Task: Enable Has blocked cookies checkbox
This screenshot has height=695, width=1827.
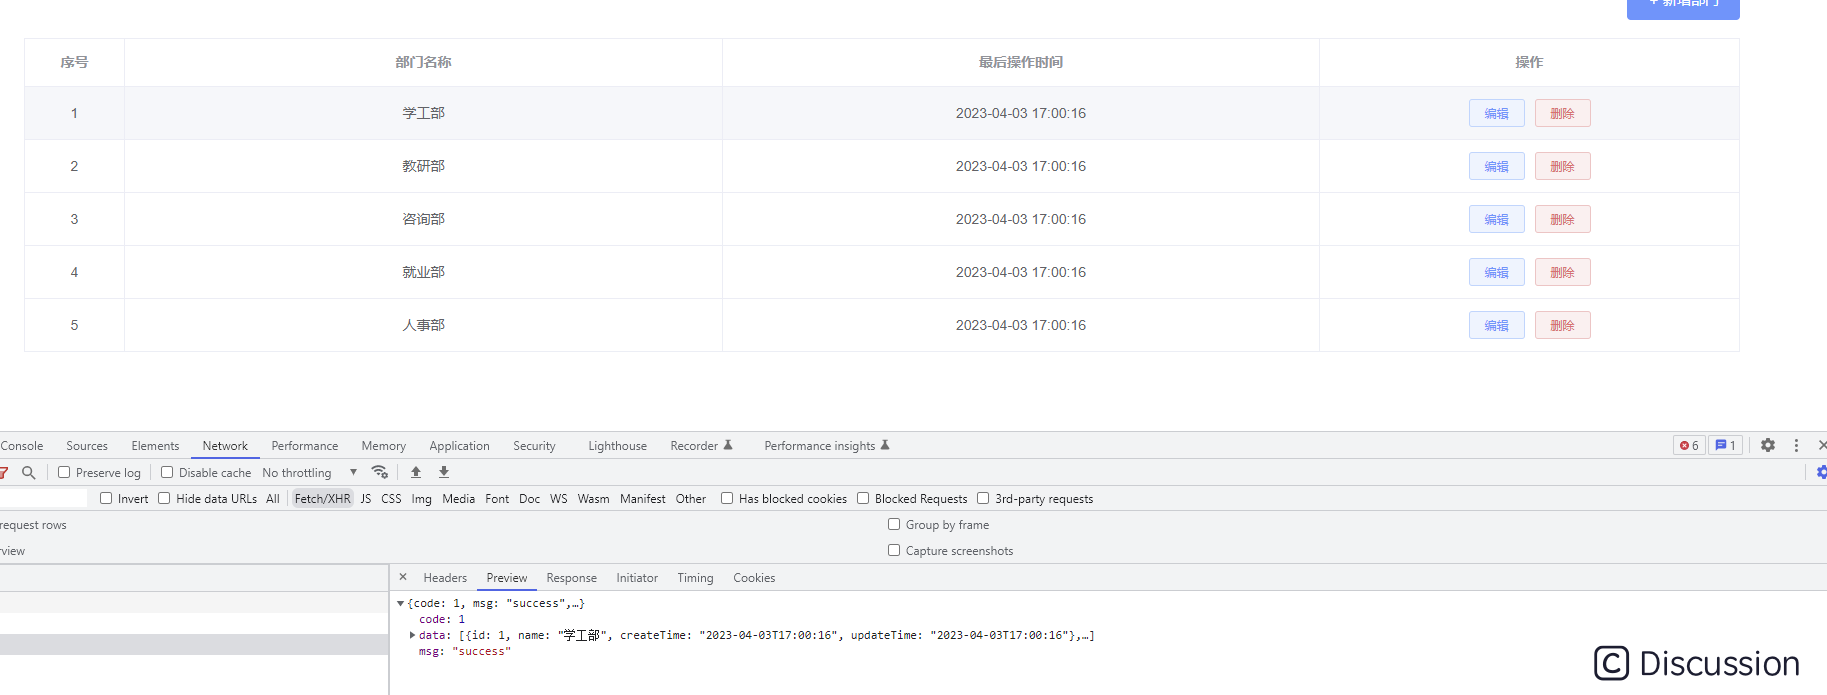Action: pos(727,498)
